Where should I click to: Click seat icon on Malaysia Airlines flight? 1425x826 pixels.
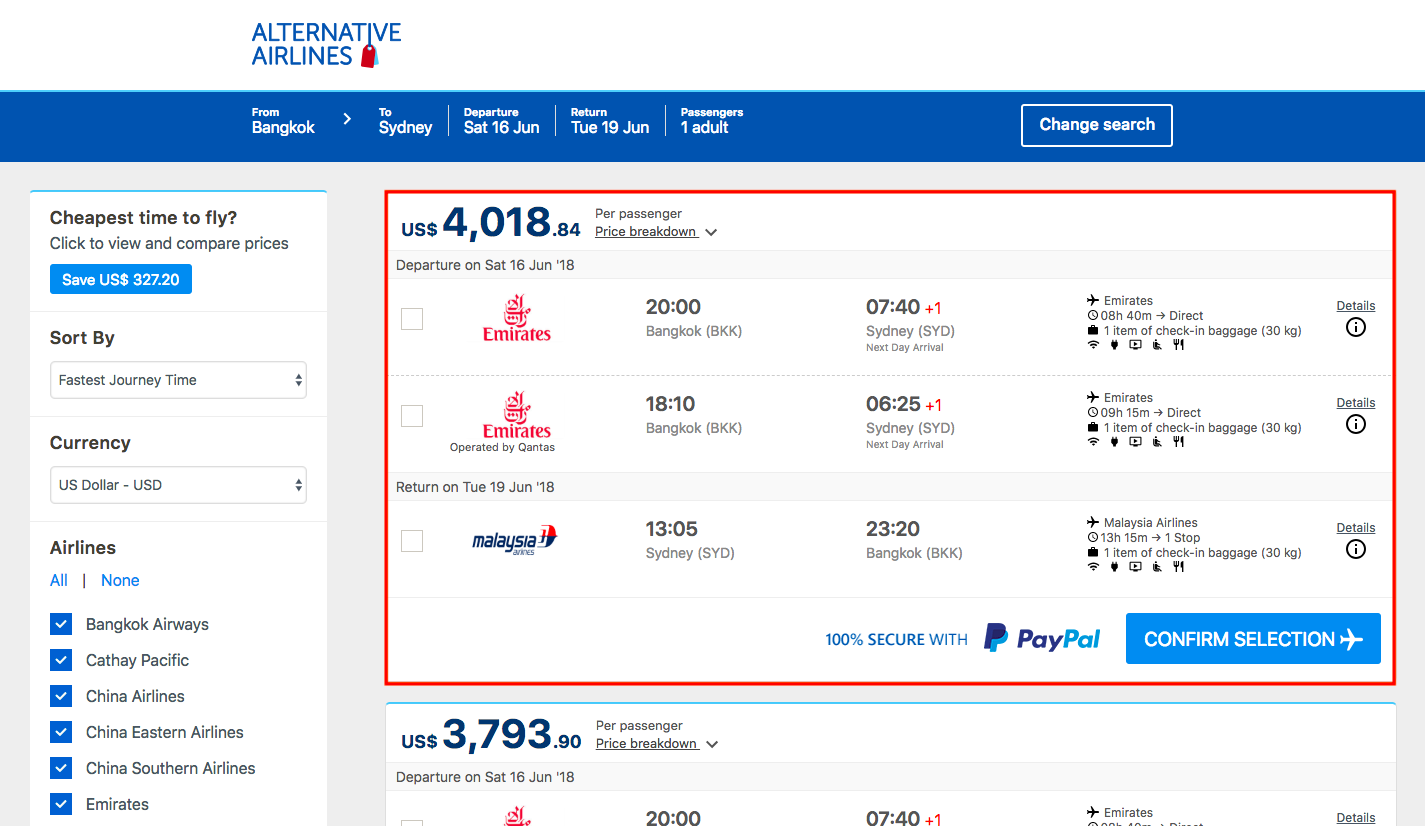click(1157, 567)
